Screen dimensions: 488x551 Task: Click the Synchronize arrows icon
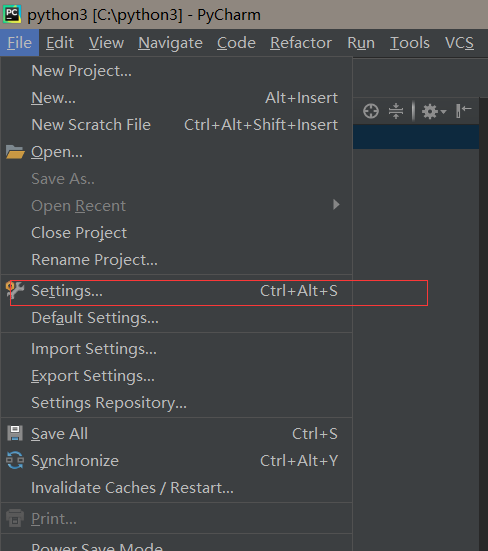coord(15,460)
